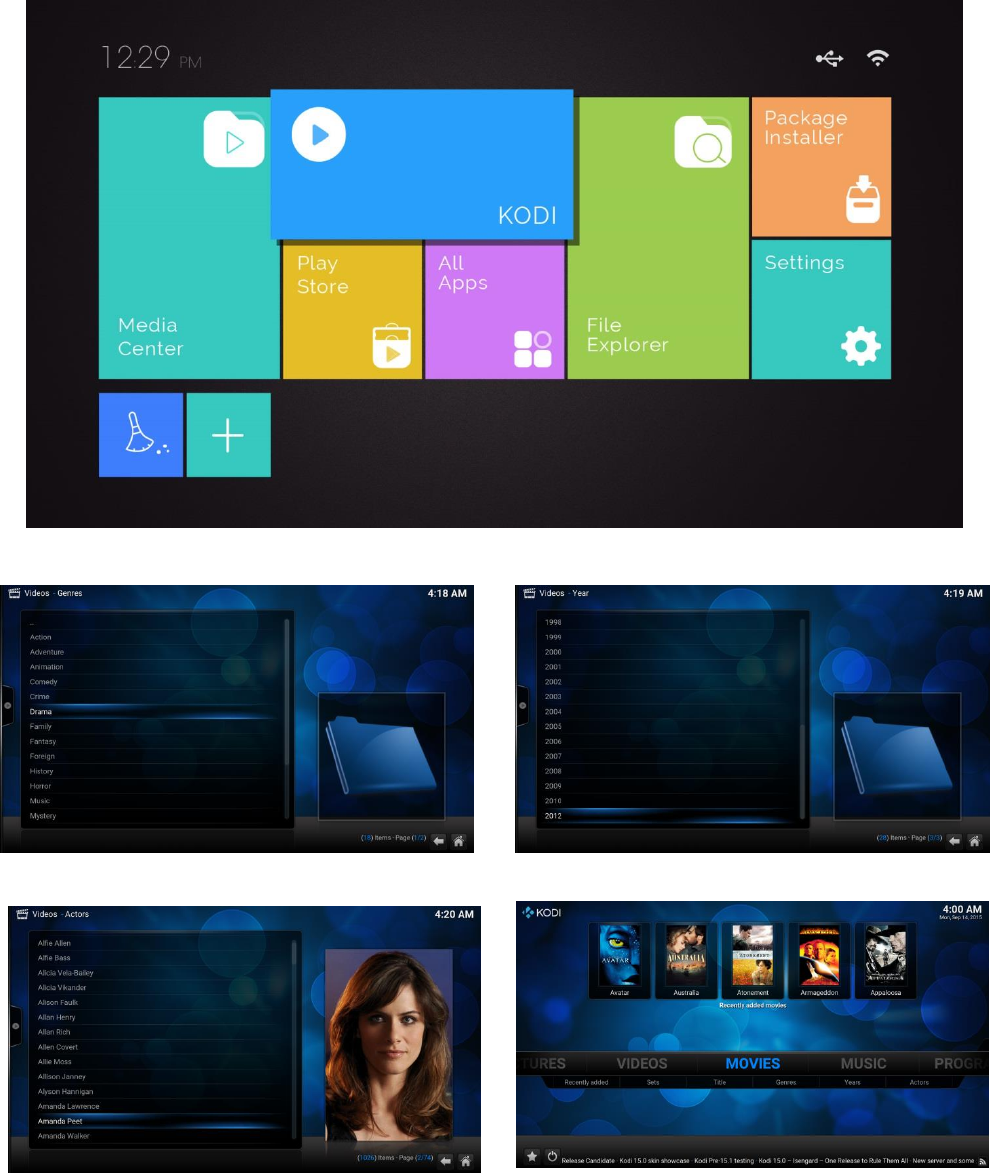Click clapperboard icon beside Videos - Genres

coord(14,593)
